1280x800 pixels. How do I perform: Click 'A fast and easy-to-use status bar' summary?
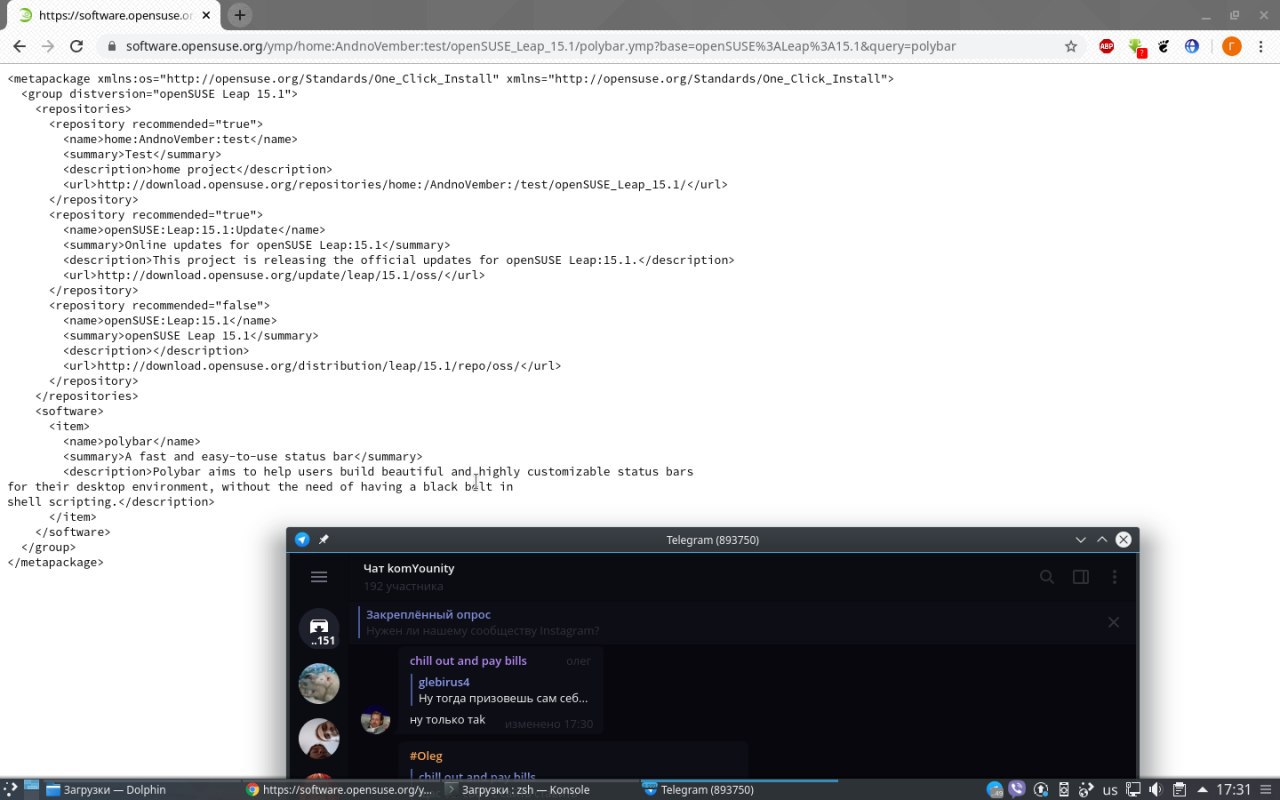point(239,456)
